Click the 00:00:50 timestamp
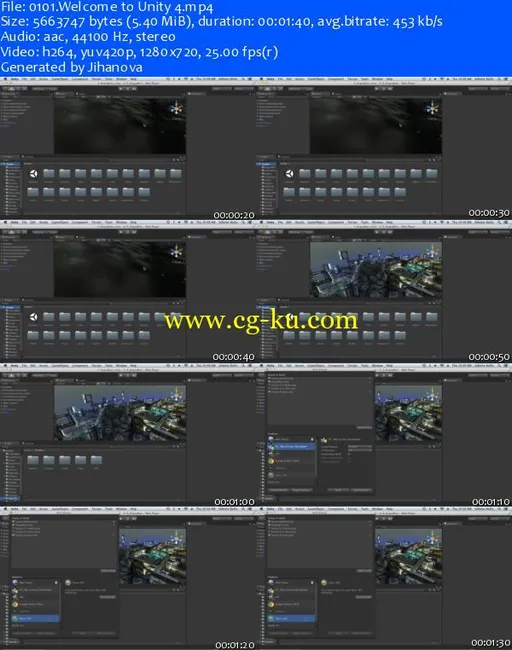The image size is (512, 650). click(489, 357)
